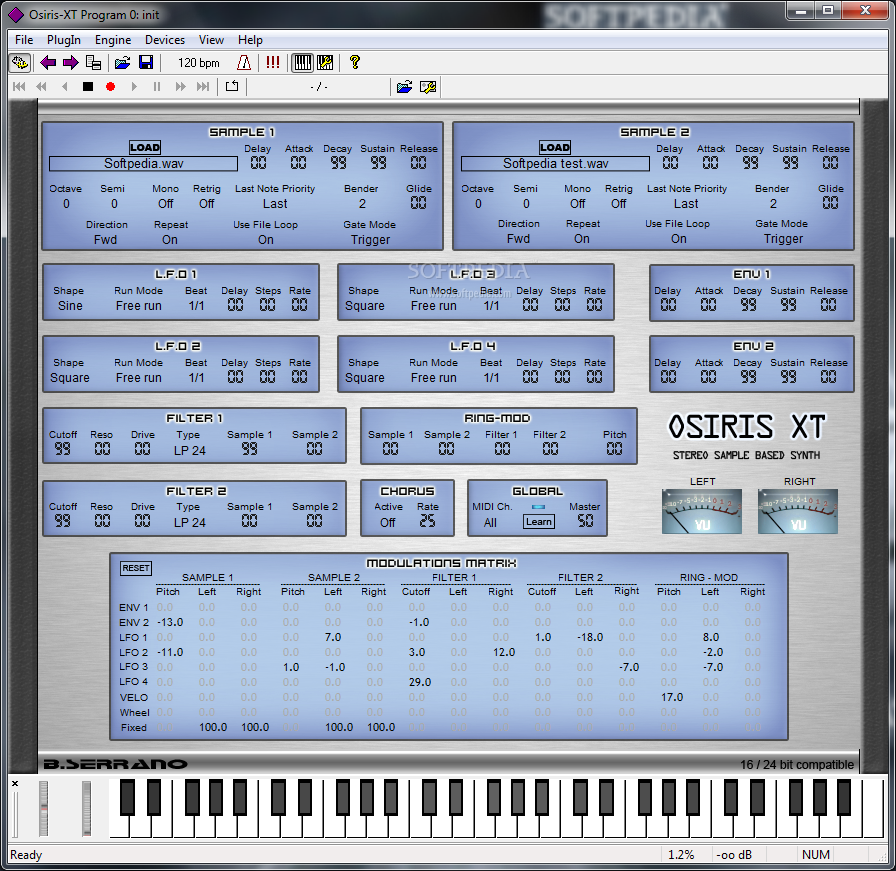The height and width of the screenshot is (871, 896).
Task: Toggle Sample 1 Use File Loop On
Action: point(266,240)
